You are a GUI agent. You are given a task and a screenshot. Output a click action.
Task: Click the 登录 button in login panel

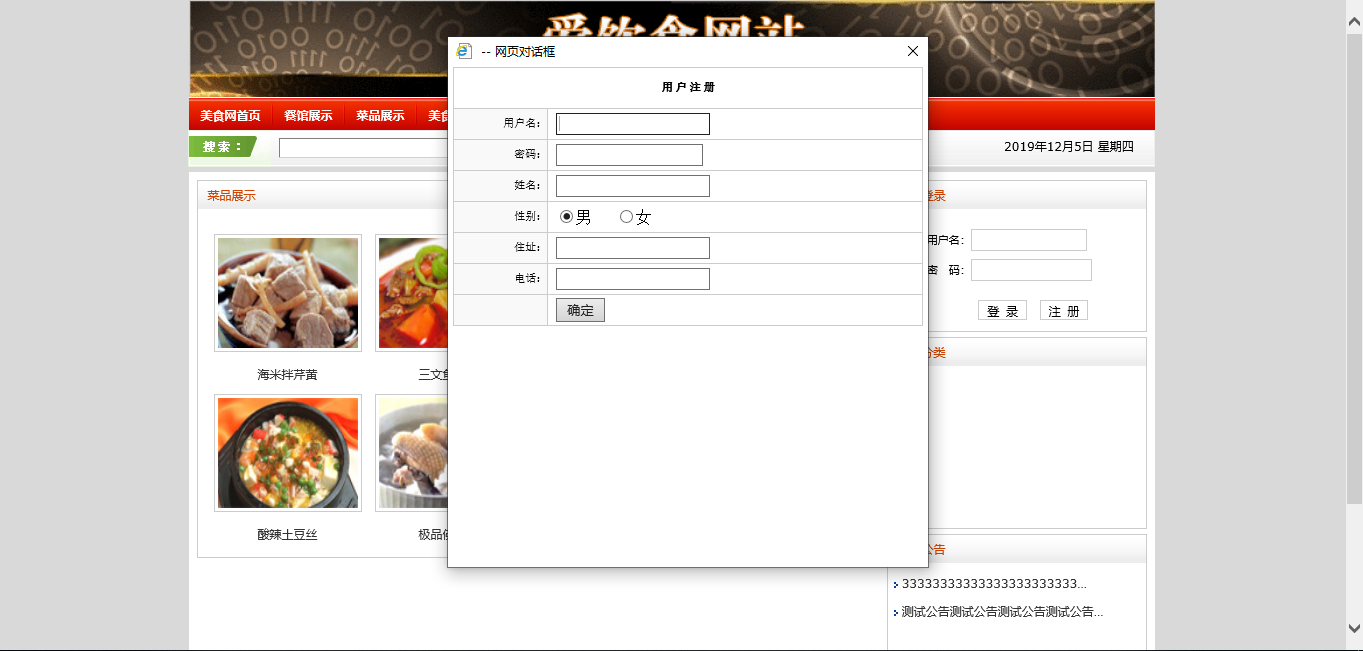(1002, 311)
